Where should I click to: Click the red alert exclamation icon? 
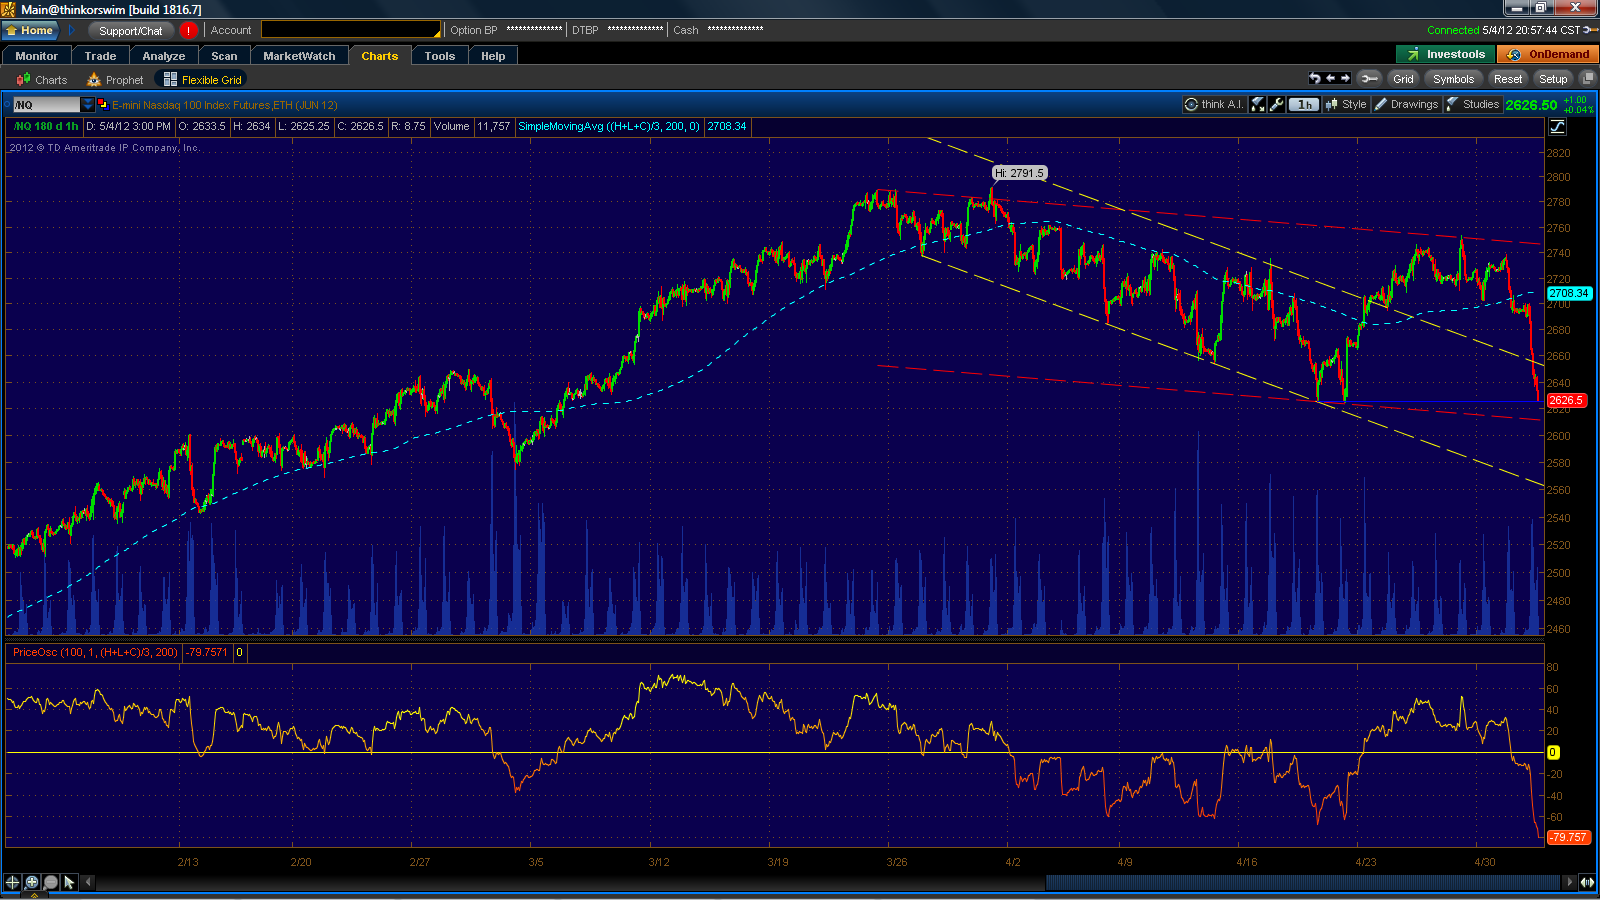coord(188,30)
